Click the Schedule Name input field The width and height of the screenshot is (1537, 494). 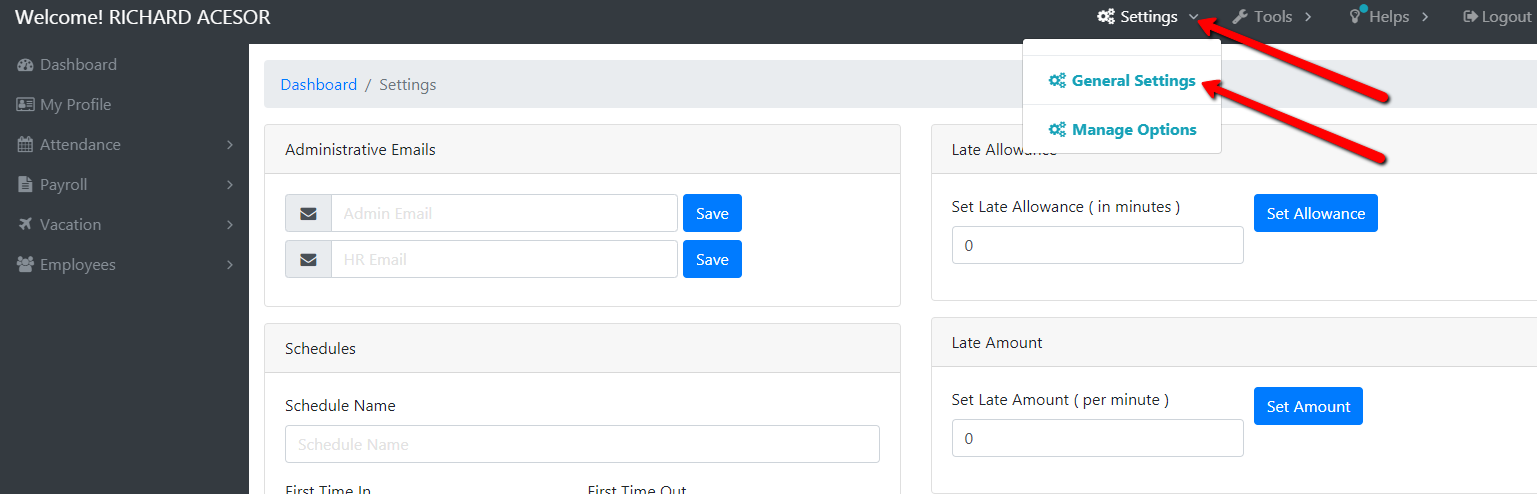(x=582, y=444)
